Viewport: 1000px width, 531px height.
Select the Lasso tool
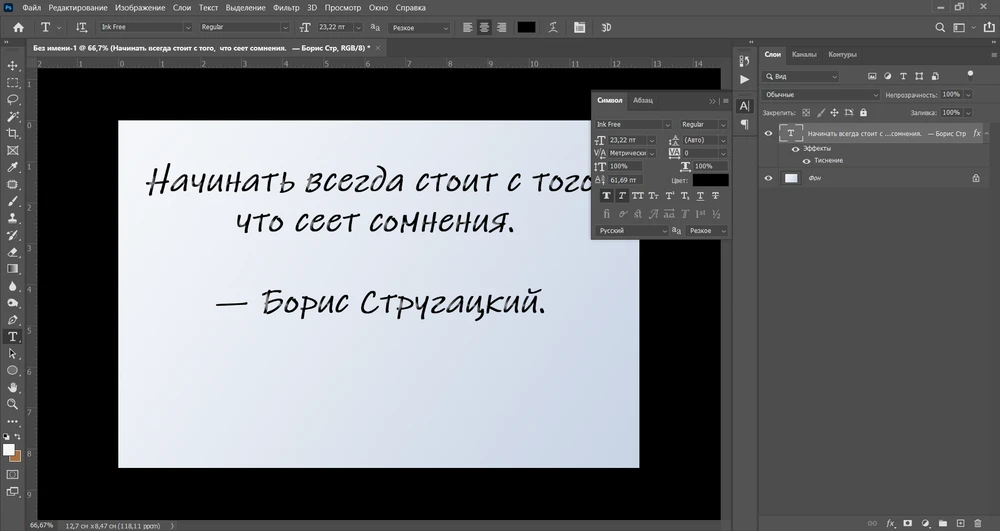click(x=13, y=100)
